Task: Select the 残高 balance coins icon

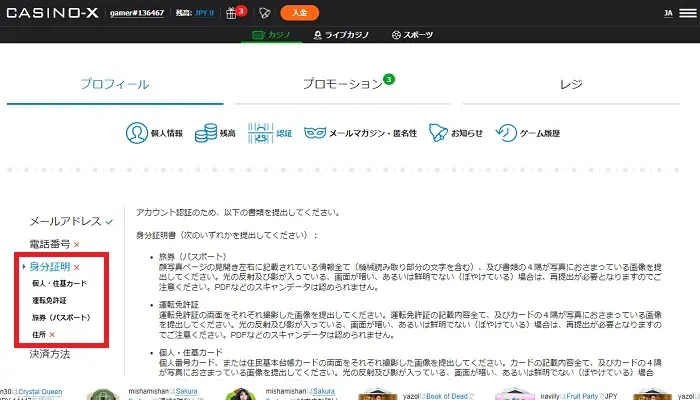Action: [206, 133]
